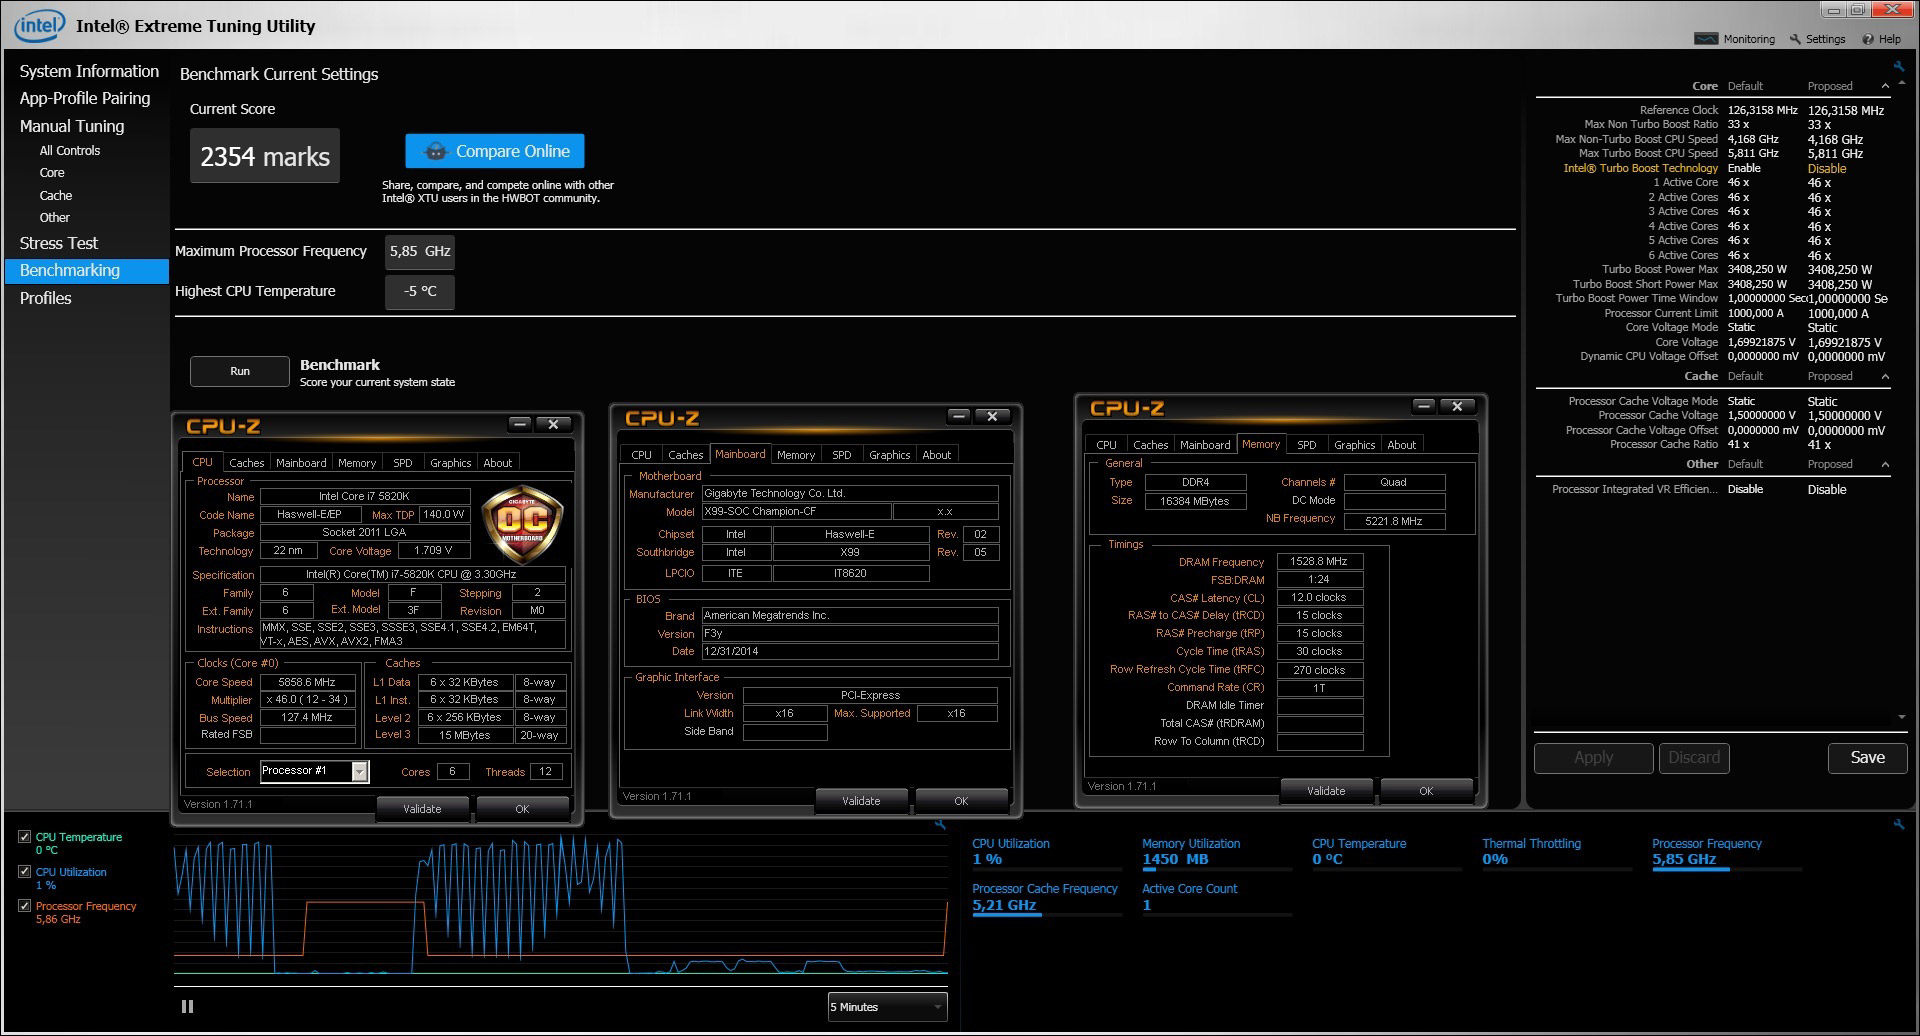Click the Core Speed field in CPU-Z
The height and width of the screenshot is (1036, 1920).
[308, 682]
